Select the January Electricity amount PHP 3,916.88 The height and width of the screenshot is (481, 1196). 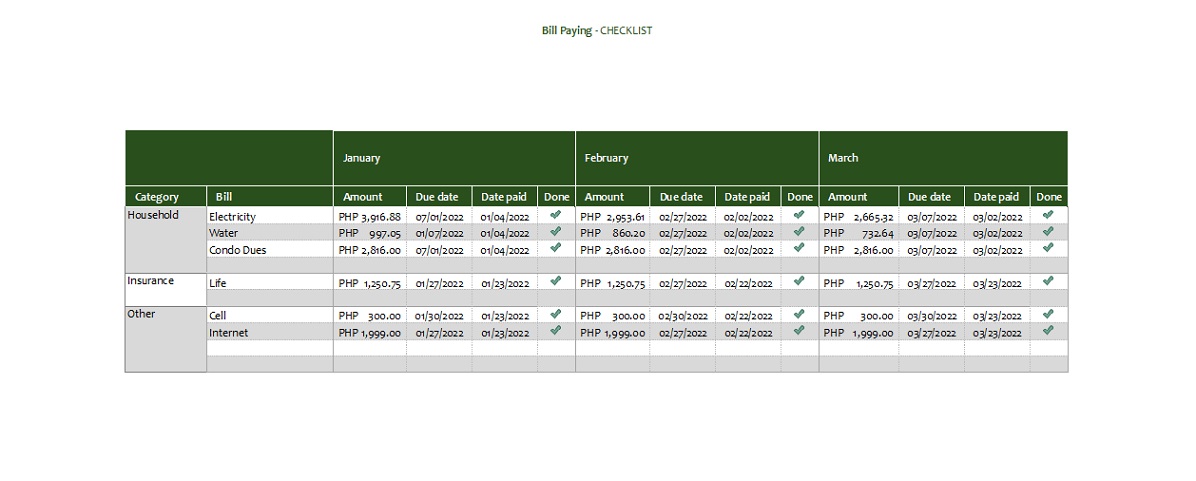point(370,217)
